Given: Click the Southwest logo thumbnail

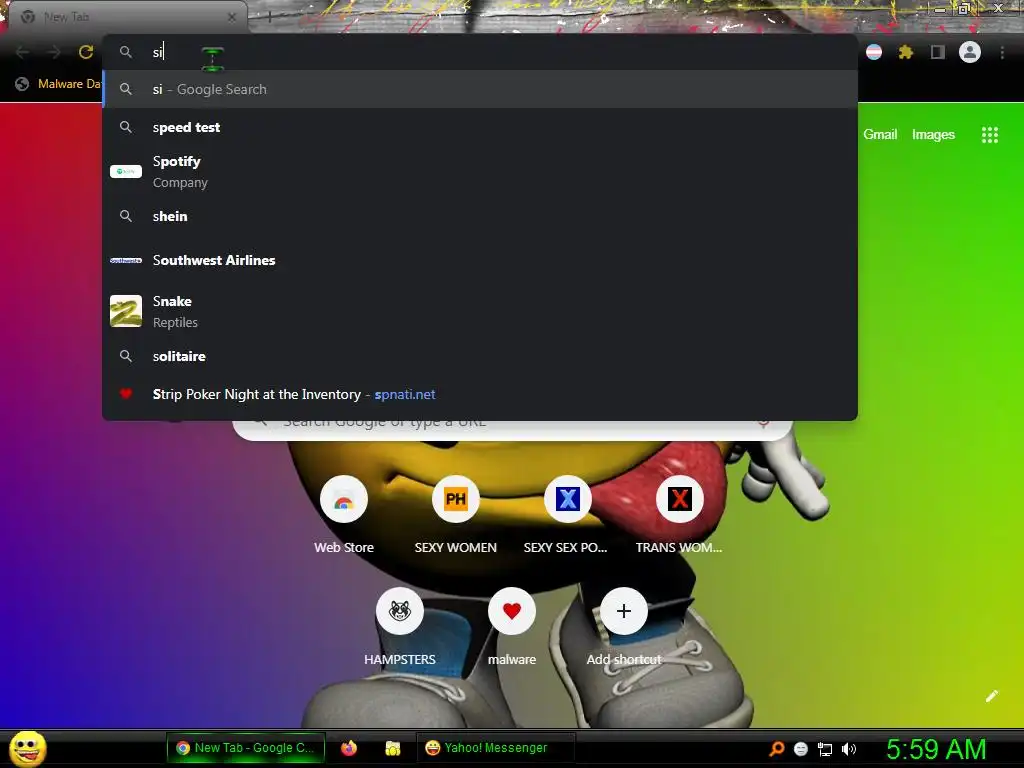Looking at the screenshot, I should (x=125, y=261).
